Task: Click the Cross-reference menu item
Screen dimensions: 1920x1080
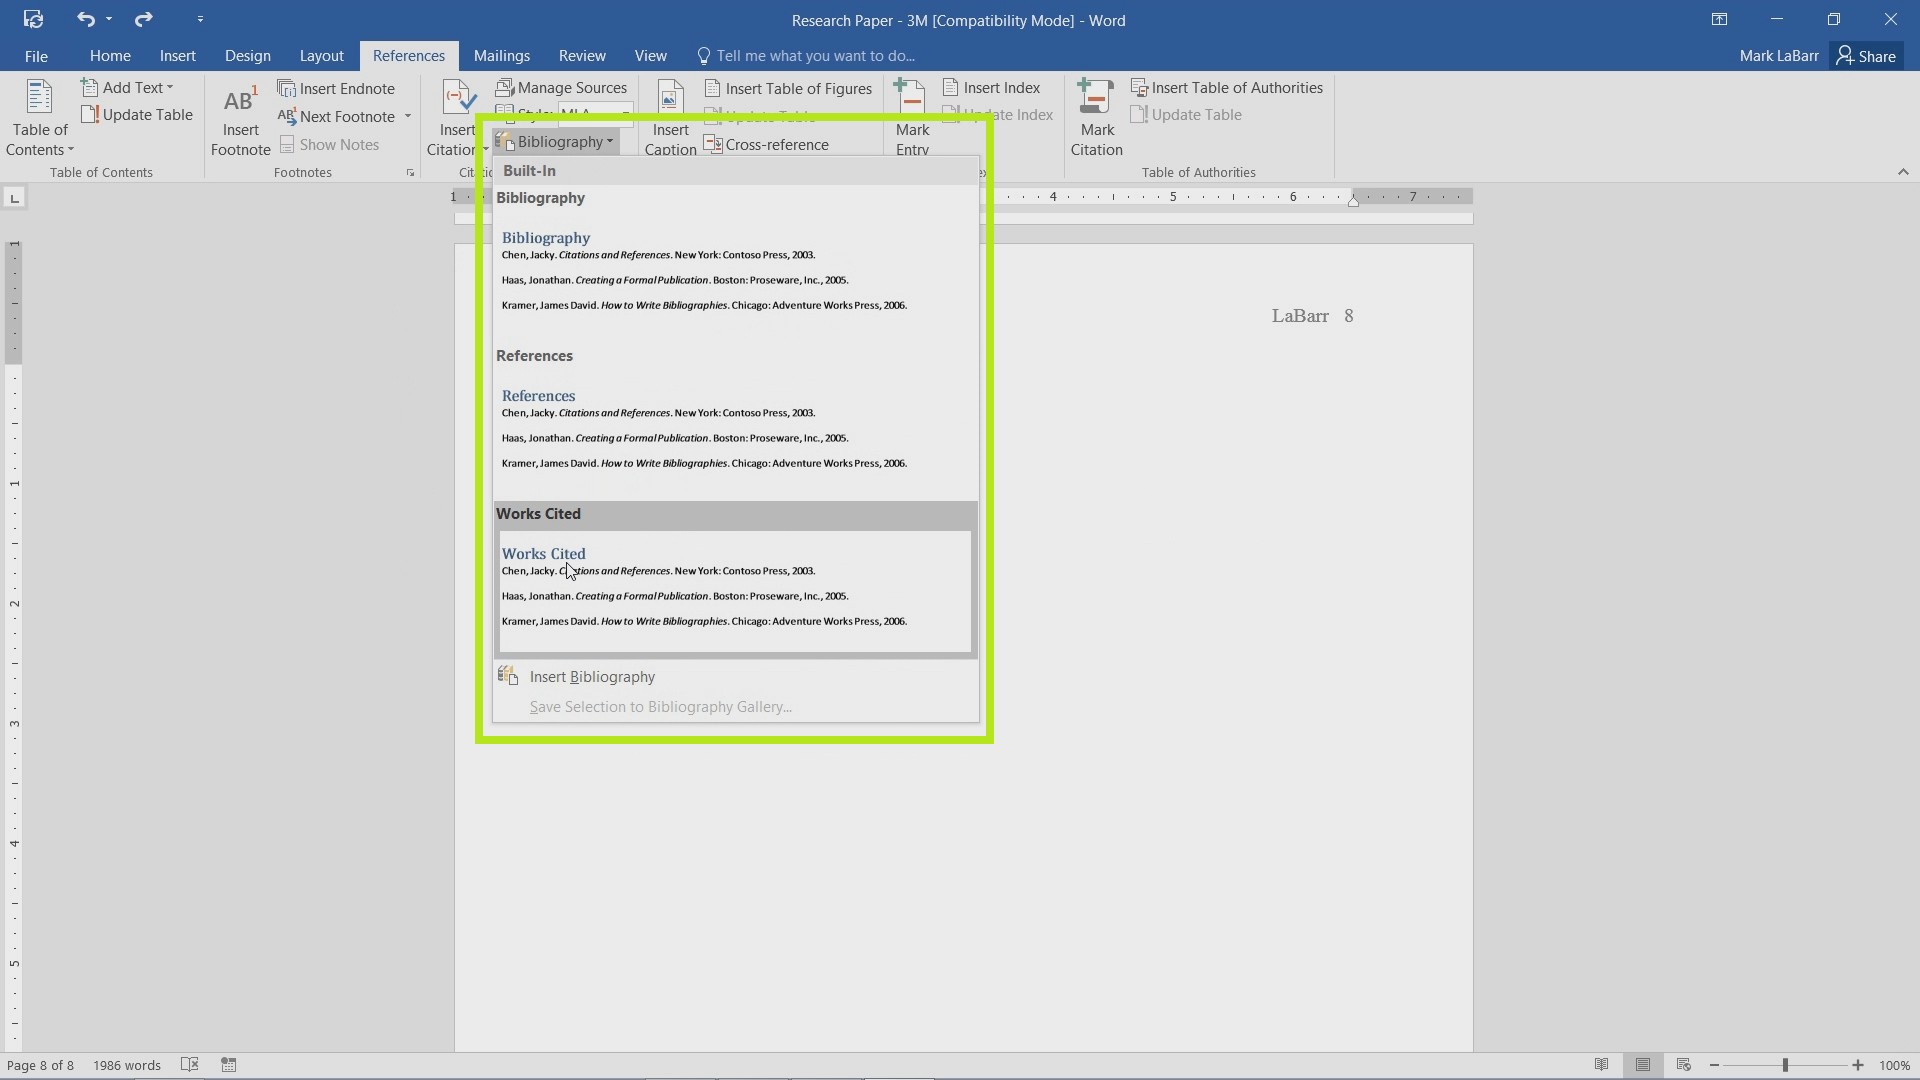Action: click(777, 144)
